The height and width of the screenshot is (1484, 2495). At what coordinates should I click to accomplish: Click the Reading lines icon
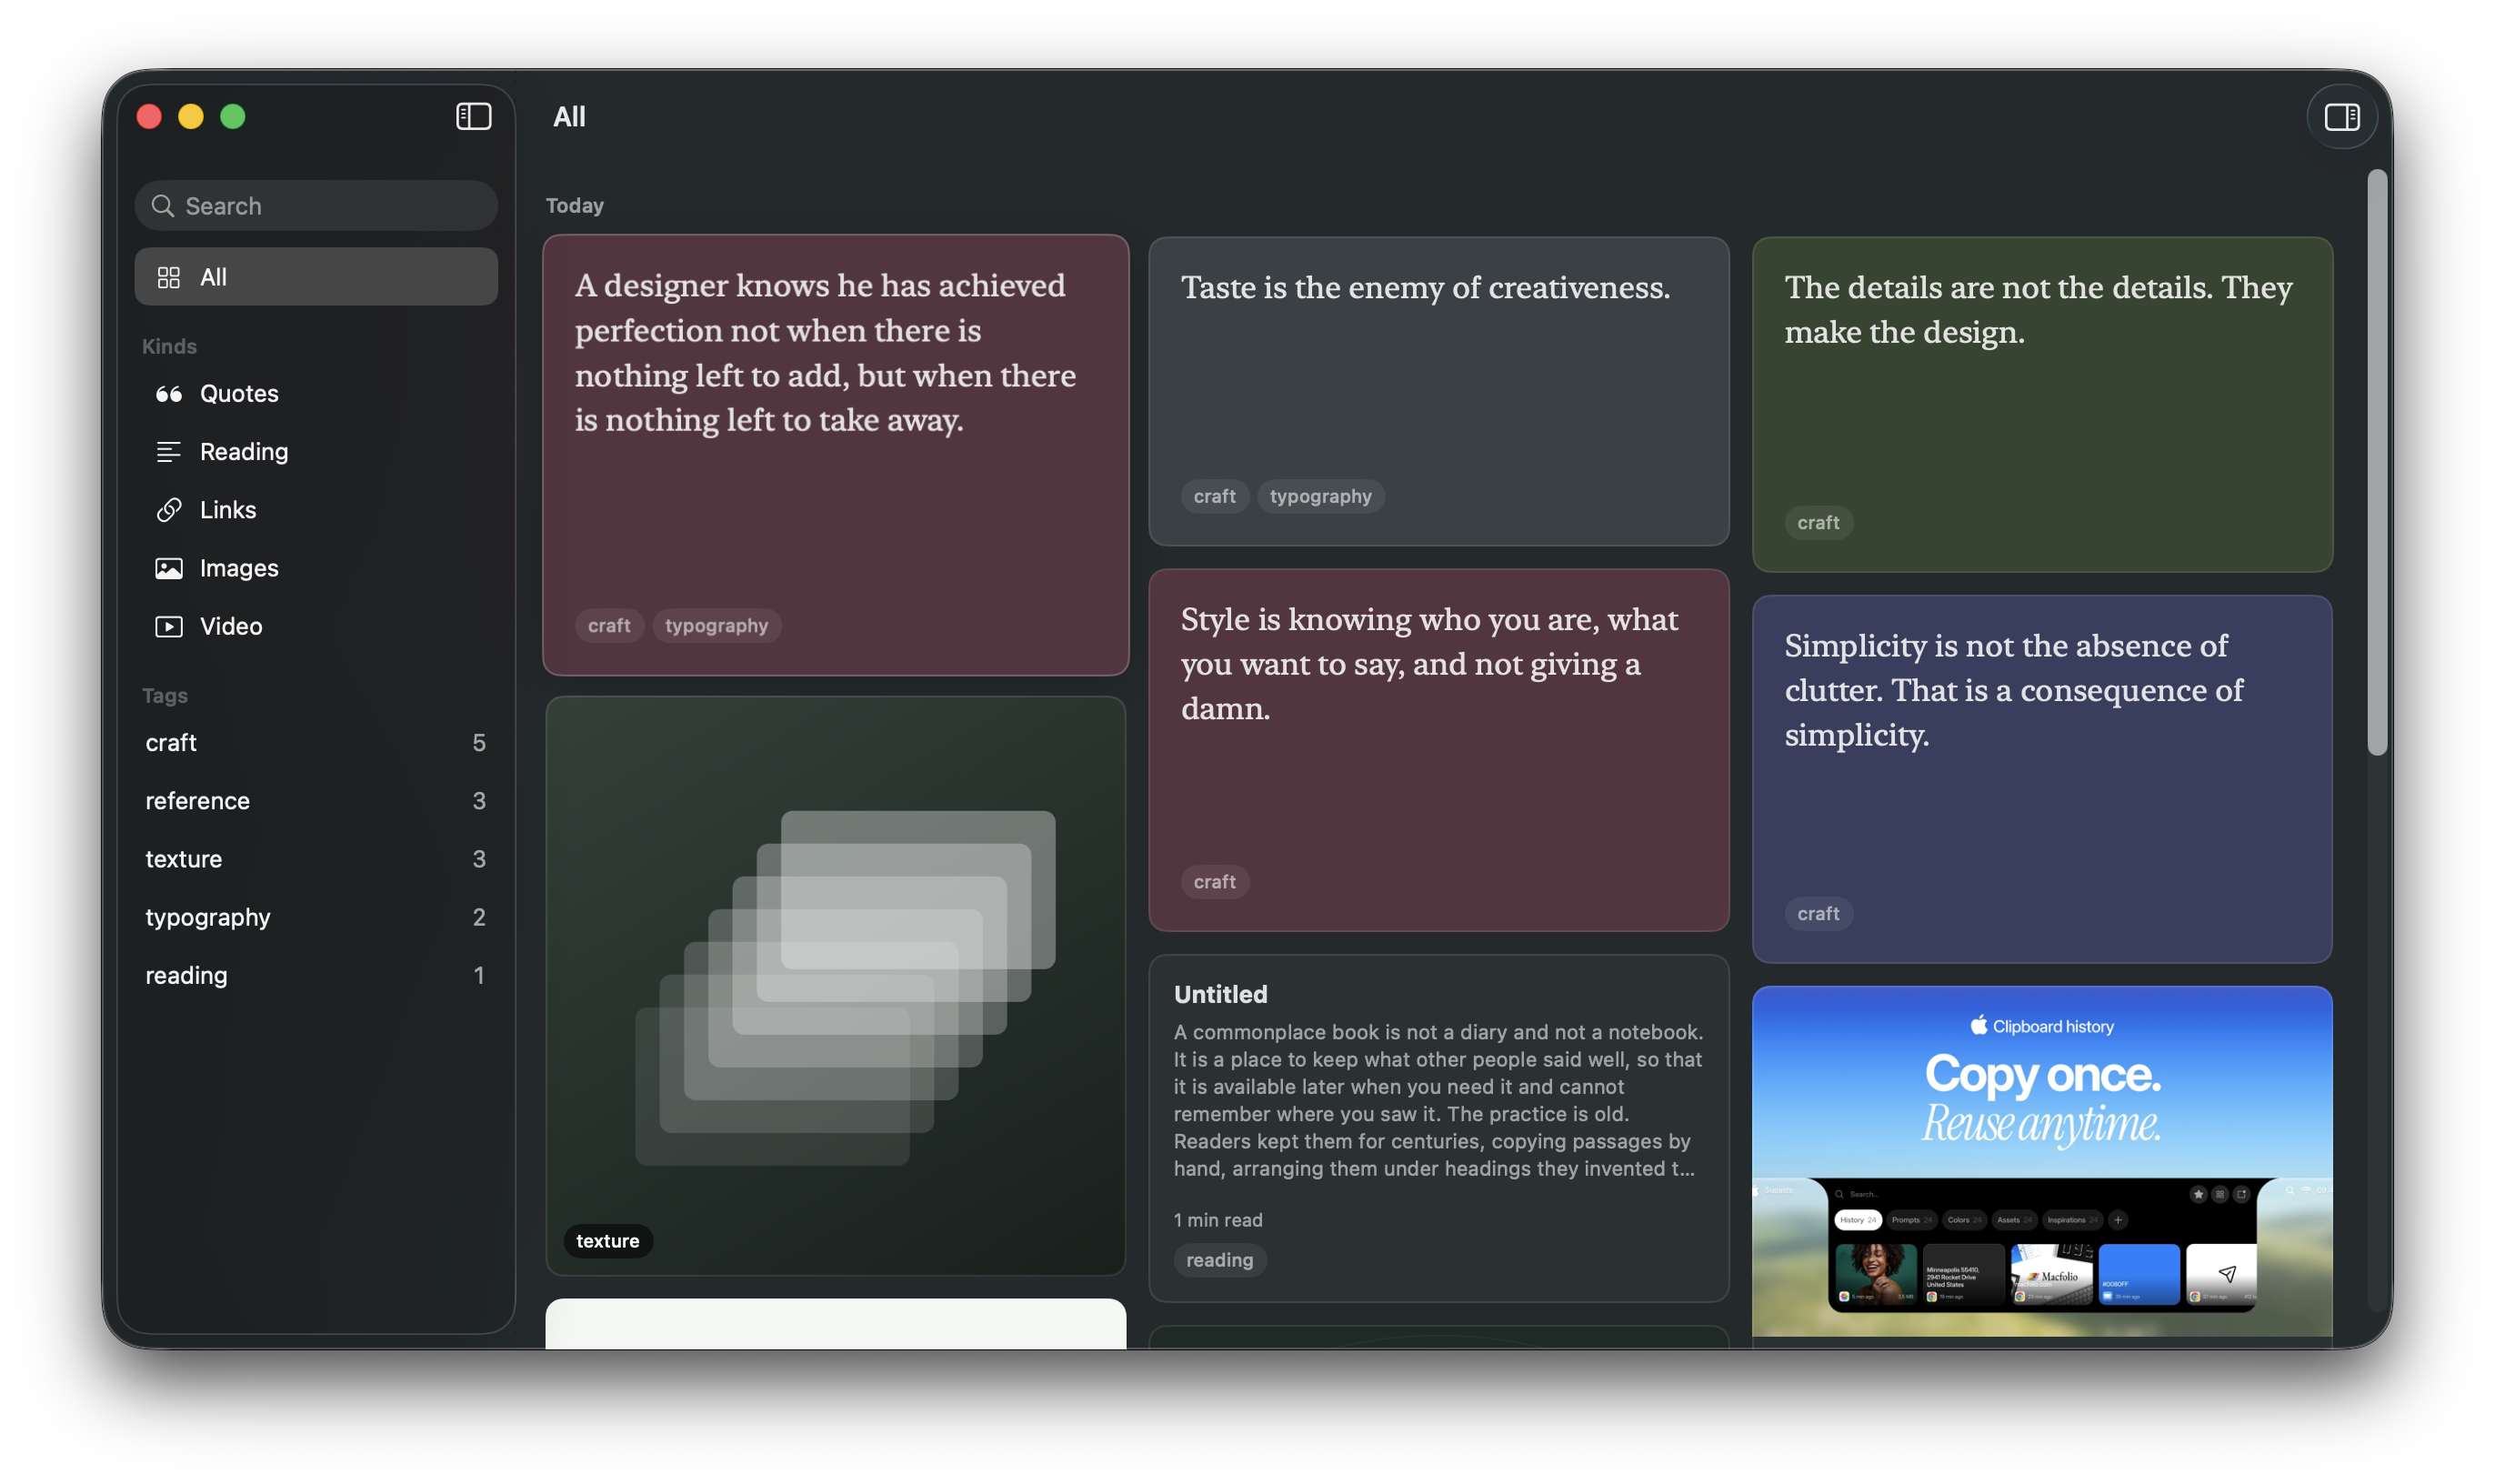169,452
